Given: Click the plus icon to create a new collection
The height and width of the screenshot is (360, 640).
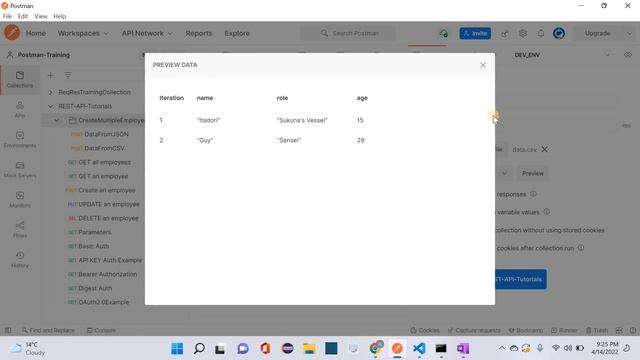Looking at the screenshot, I should 51,76.
